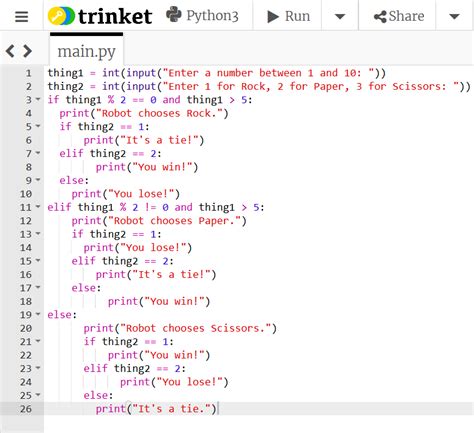Image resolution: width=474 pixels, height=433 pixels.
Task: Click line number 26 in gutter
Action: 26,409
